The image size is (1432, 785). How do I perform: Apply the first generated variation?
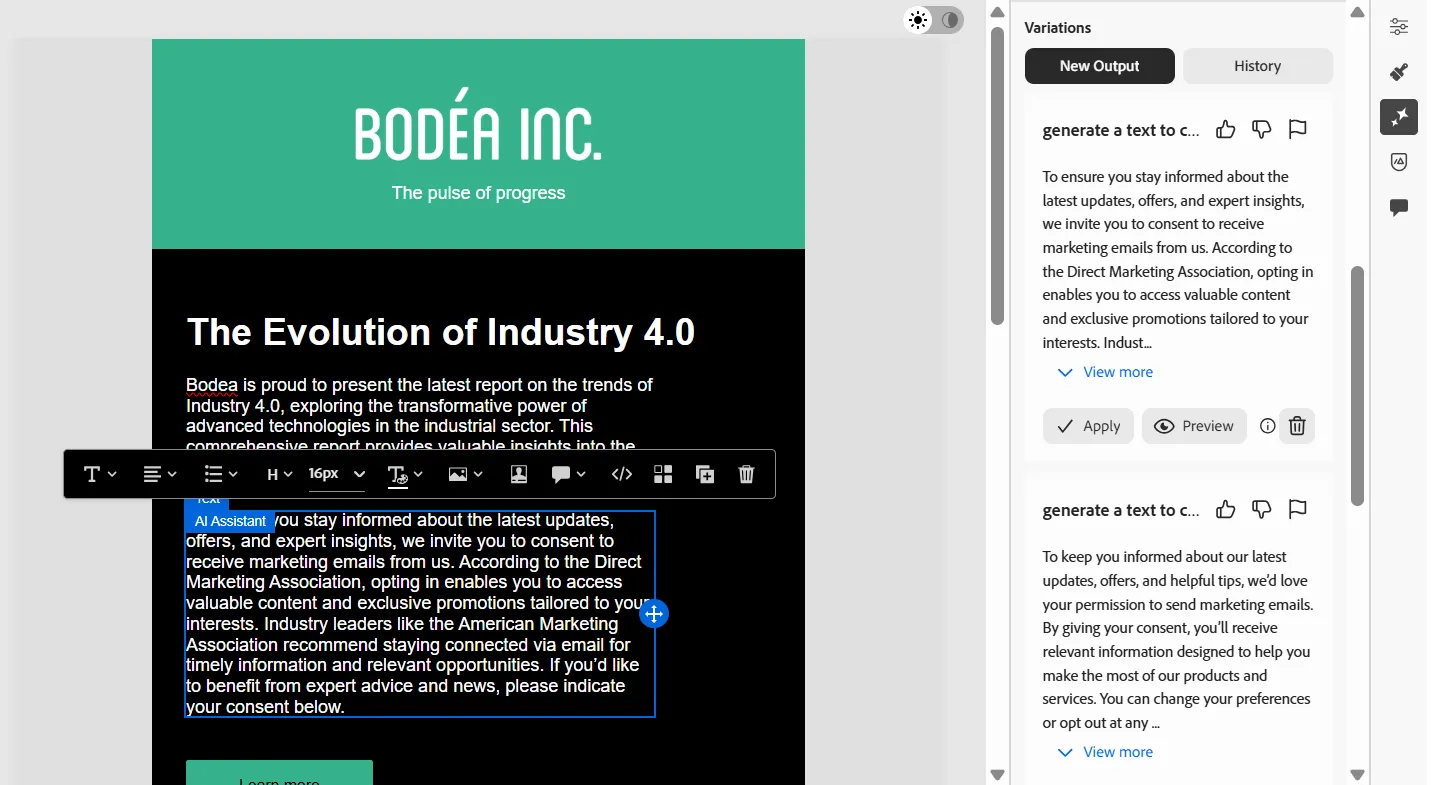[x=1088, y=426]
